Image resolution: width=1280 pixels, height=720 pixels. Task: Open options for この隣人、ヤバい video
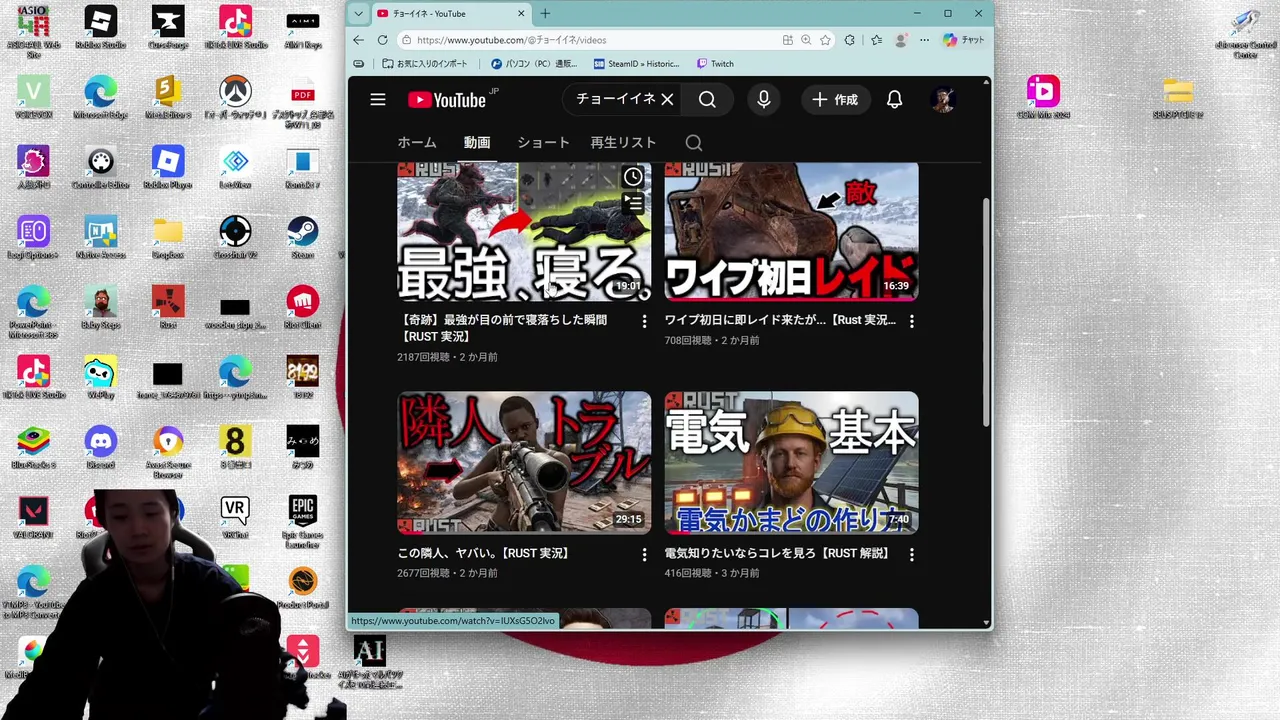click(x=644, y=554)
